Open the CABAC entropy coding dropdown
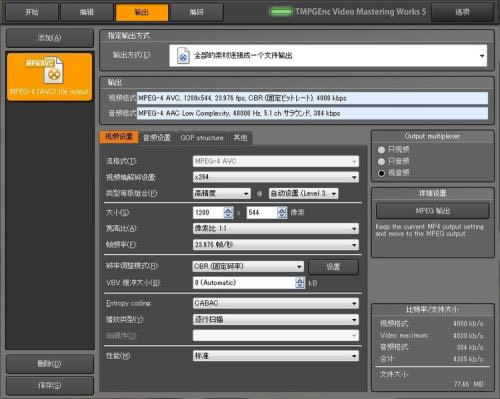 point(276,303)
